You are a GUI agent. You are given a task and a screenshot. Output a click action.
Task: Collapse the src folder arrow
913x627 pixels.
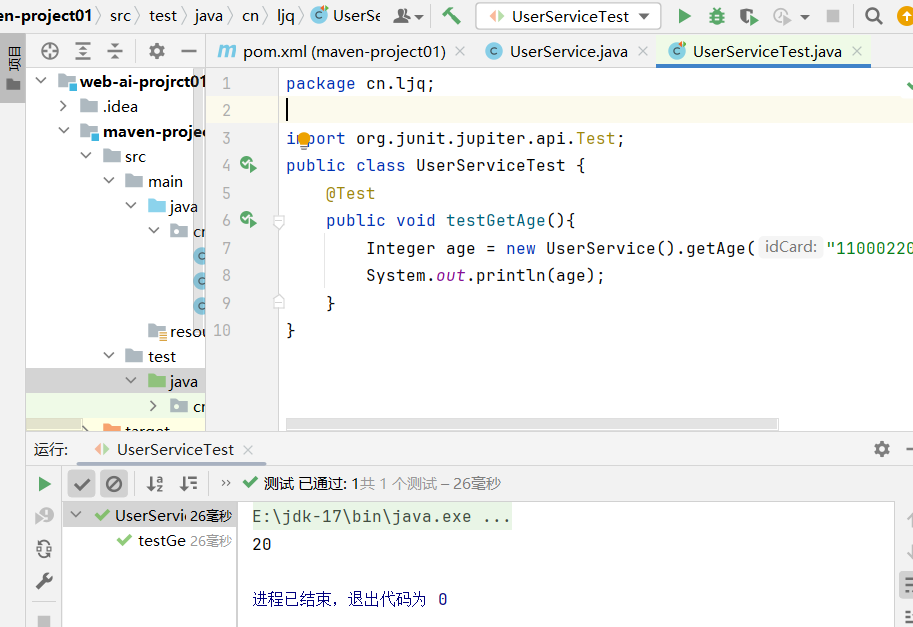(x=86, y=155)
